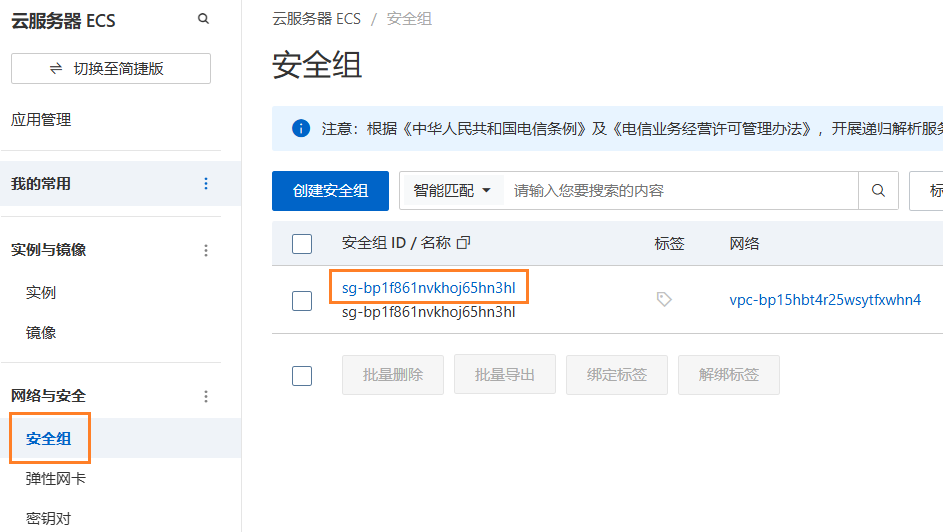Open 镜像 in sidebar

(x=41, y=333)
